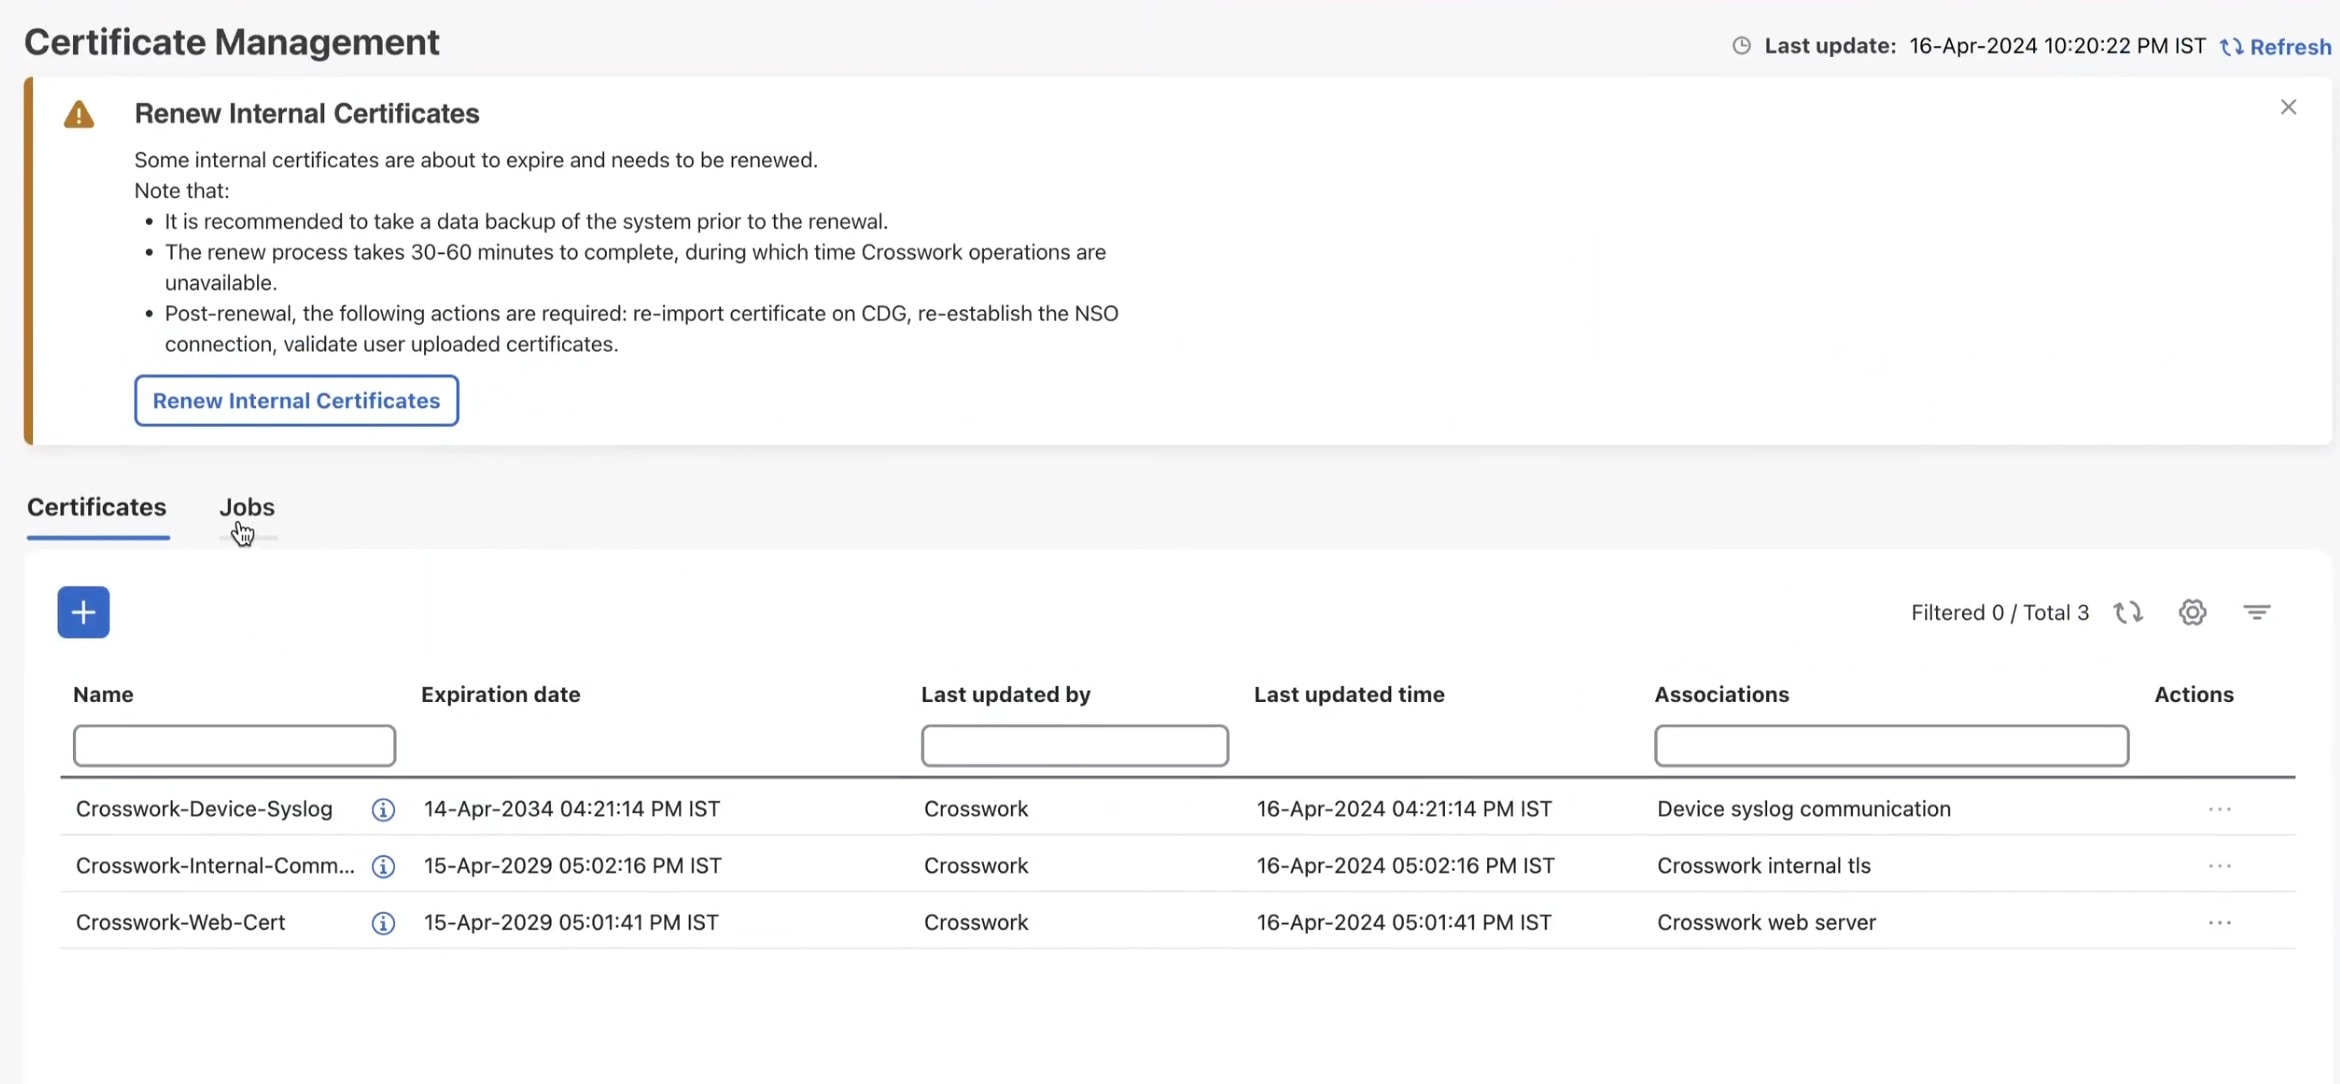
Task: Open actions menu for Crosswork-Internal-Comm row
Action: pyautogui.click(x=2219, y=866)
